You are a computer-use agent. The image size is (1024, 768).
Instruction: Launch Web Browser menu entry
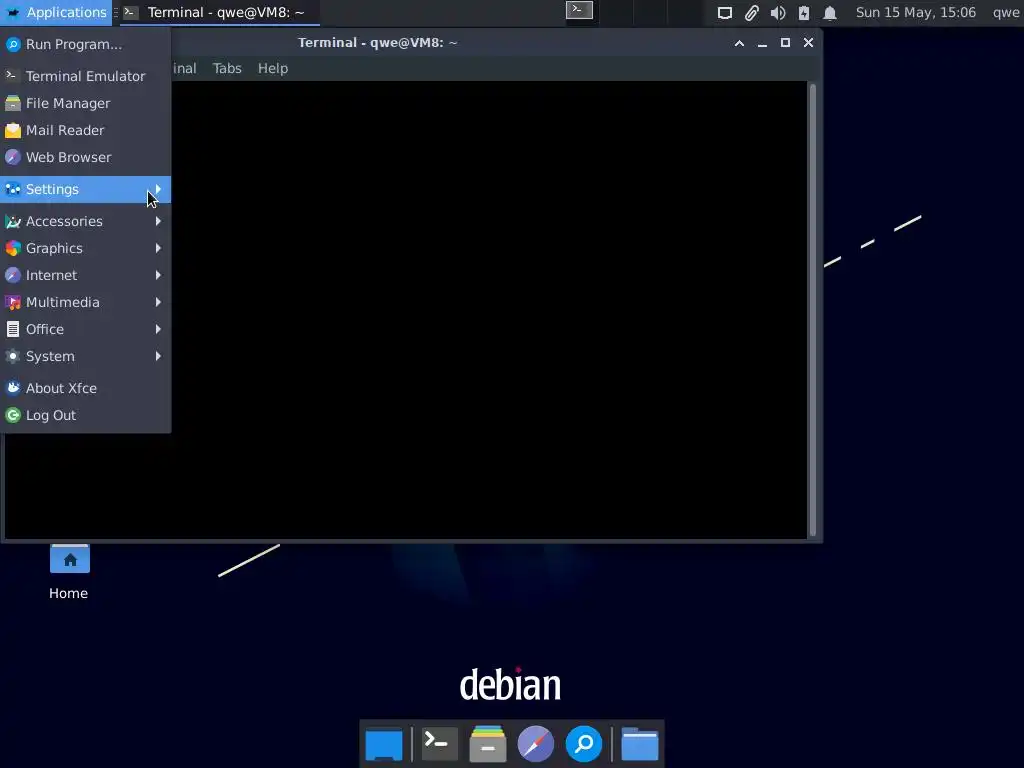pyautogui.click(x=86, y=157)
